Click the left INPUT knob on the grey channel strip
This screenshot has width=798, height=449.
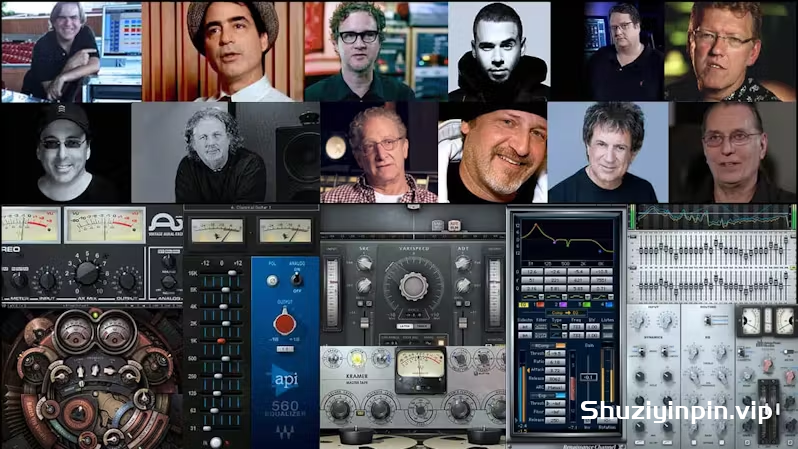[x=639, y=321]
